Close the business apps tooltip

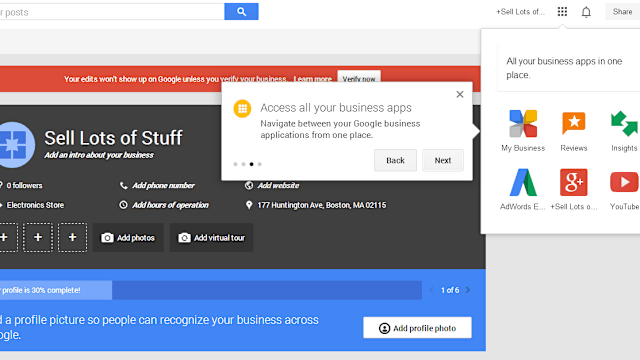pos(460,94)
